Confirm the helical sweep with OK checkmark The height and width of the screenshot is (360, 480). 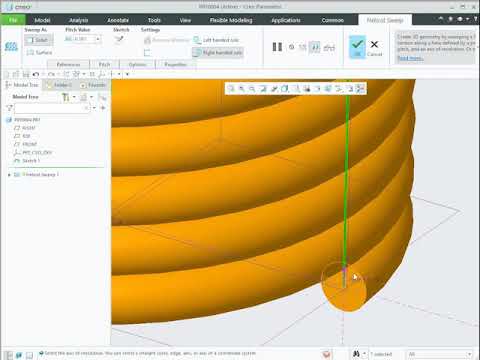[357, 47]
